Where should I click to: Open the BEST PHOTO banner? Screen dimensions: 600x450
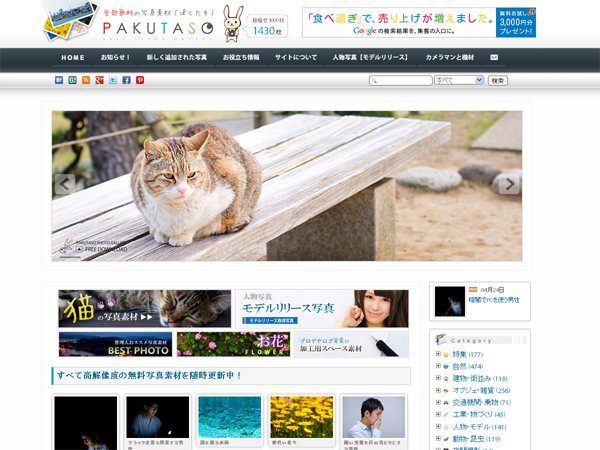point(115,344)
